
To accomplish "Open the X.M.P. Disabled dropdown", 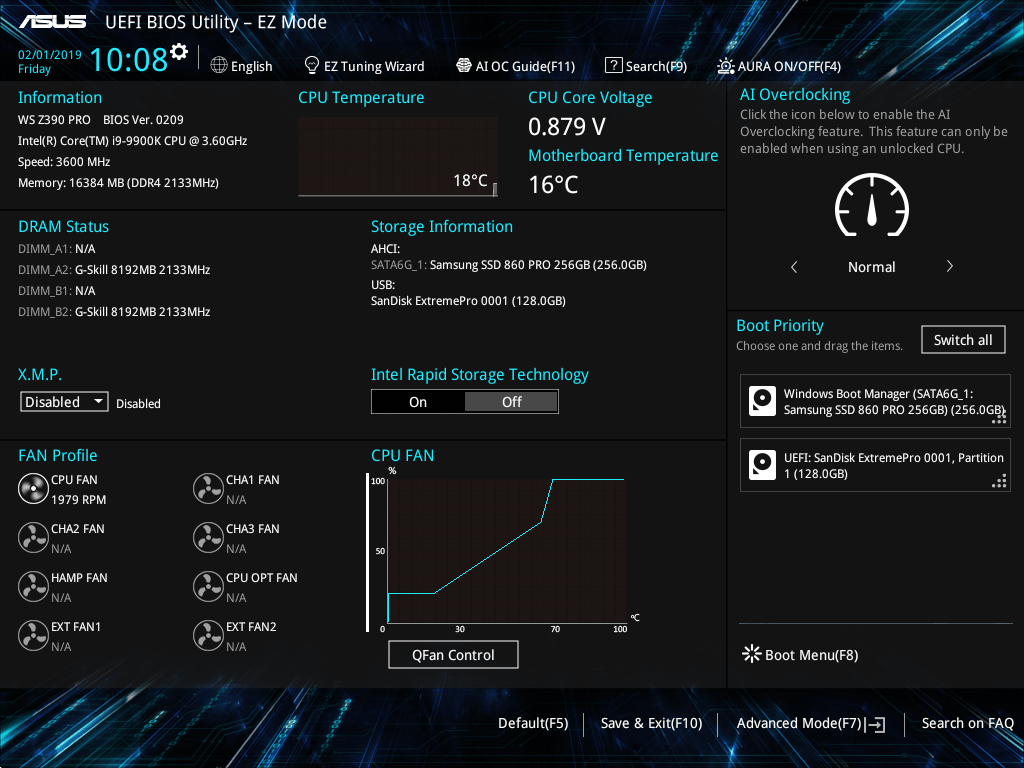I will (64, 402).
